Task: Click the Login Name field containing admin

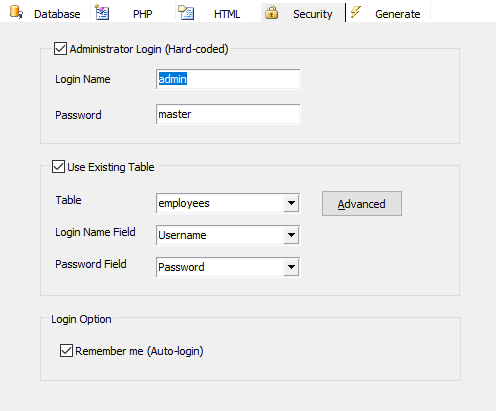Action: 228,79
